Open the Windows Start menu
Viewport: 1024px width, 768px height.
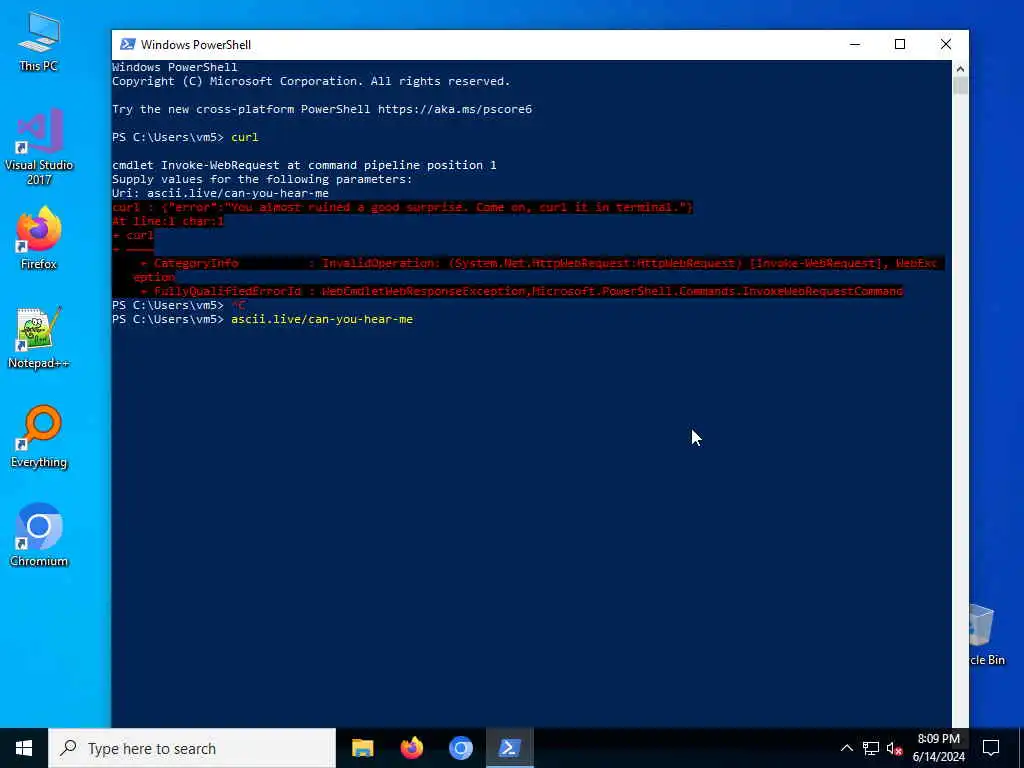pyautogui.click(x=24, y=748)
